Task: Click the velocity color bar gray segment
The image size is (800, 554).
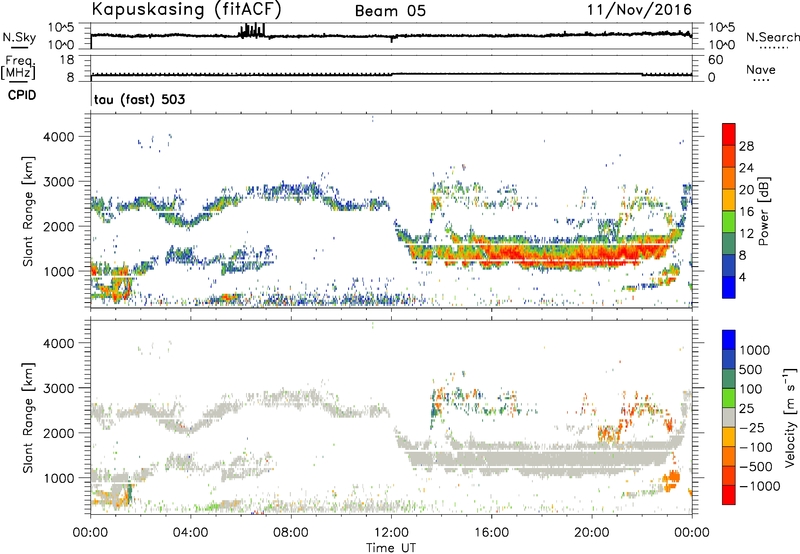Action: (x=729, y=417)
